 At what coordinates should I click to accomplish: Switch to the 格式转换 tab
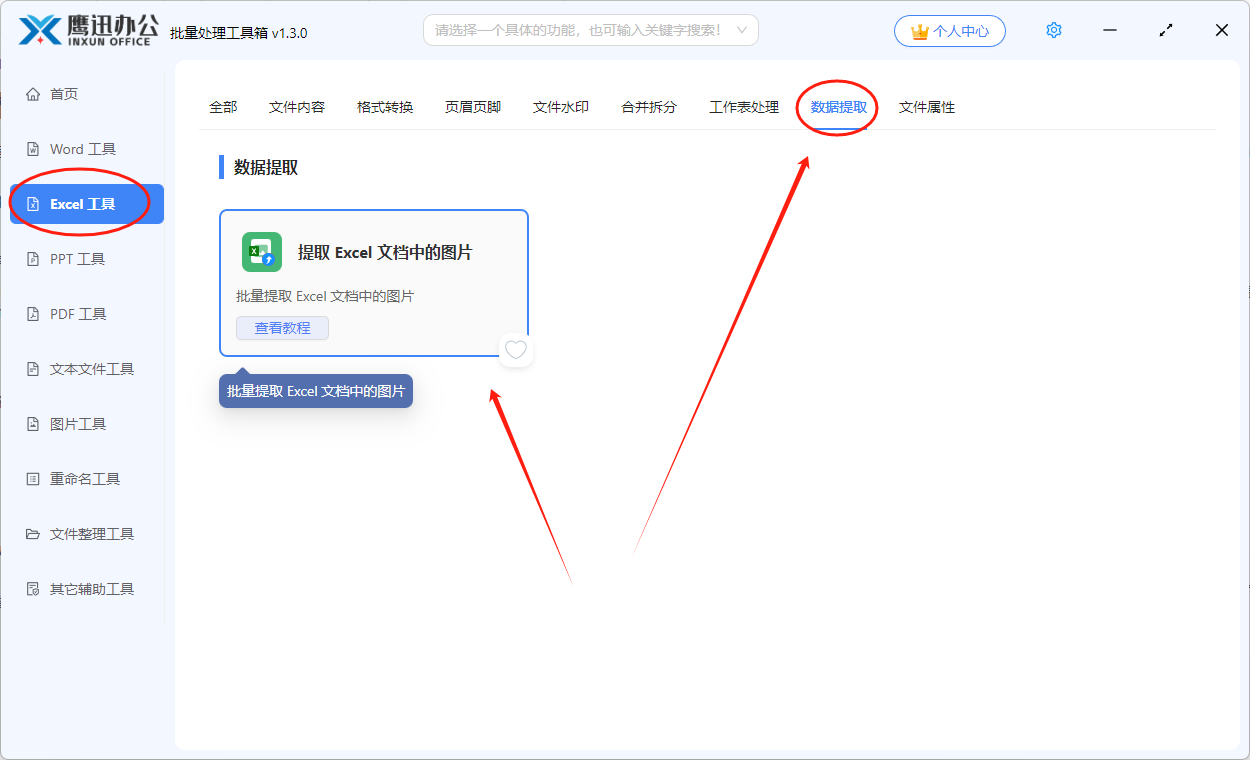pyautogui.click(x=384, y=106)
